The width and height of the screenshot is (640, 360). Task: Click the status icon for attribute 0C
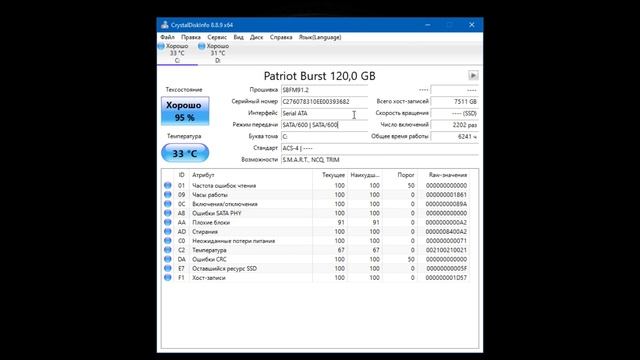(x=168, y=204)
